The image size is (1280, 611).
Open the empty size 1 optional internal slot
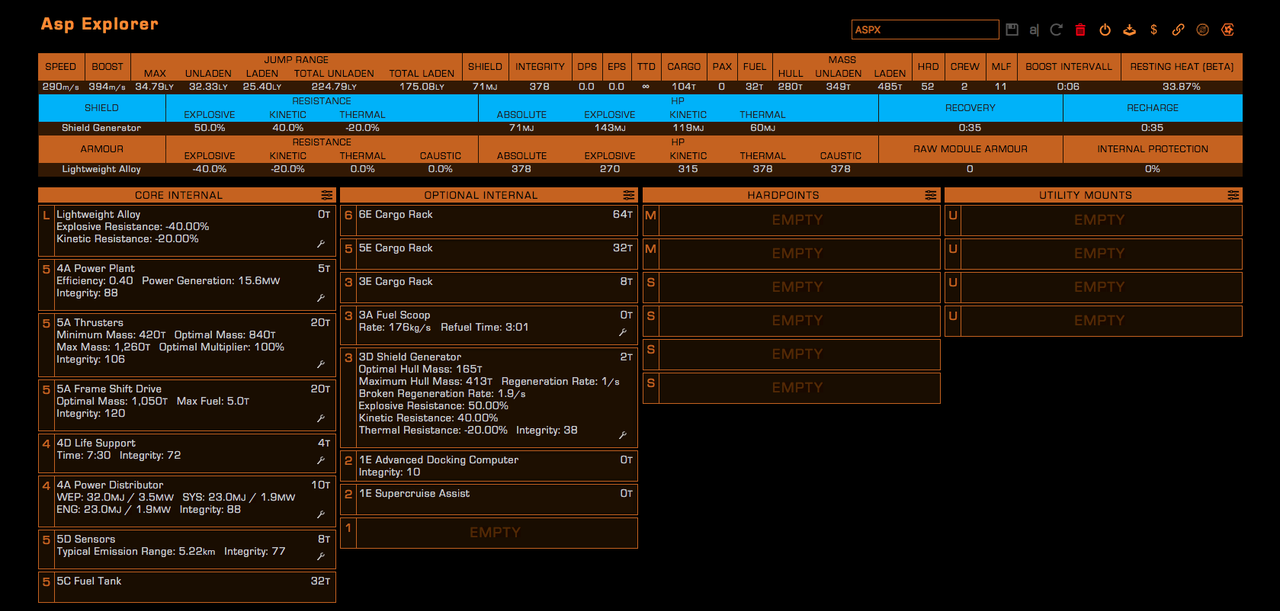click(489, 533)
